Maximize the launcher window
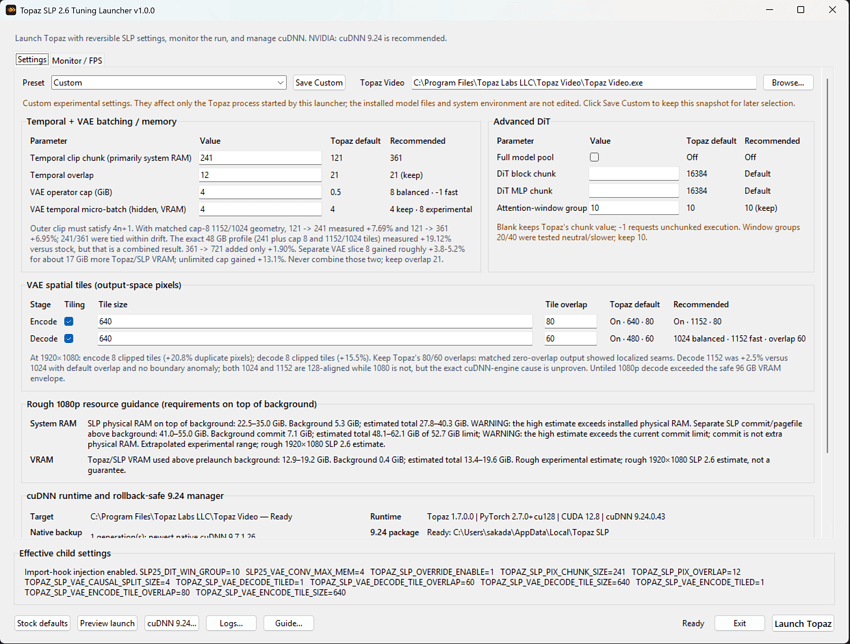Viewport: 850px width, 644px height. [x=801, y=10]
